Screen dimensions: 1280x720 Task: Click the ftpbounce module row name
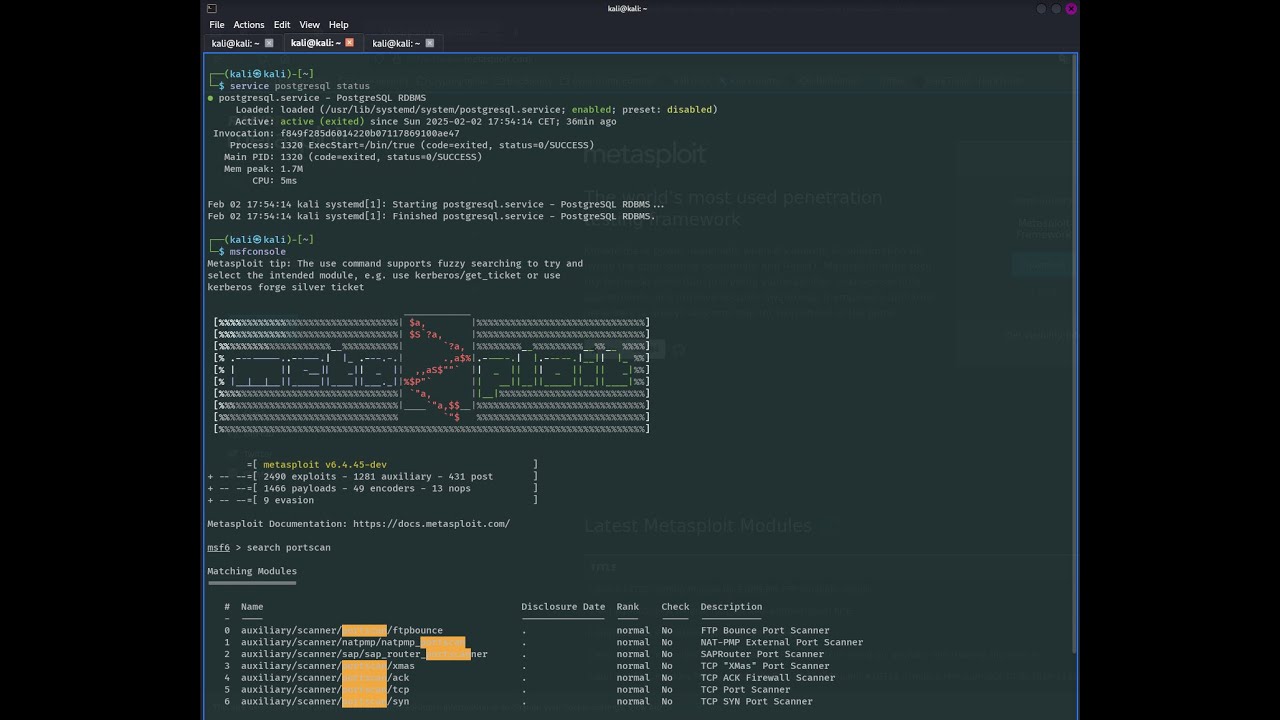pos(342,631)
